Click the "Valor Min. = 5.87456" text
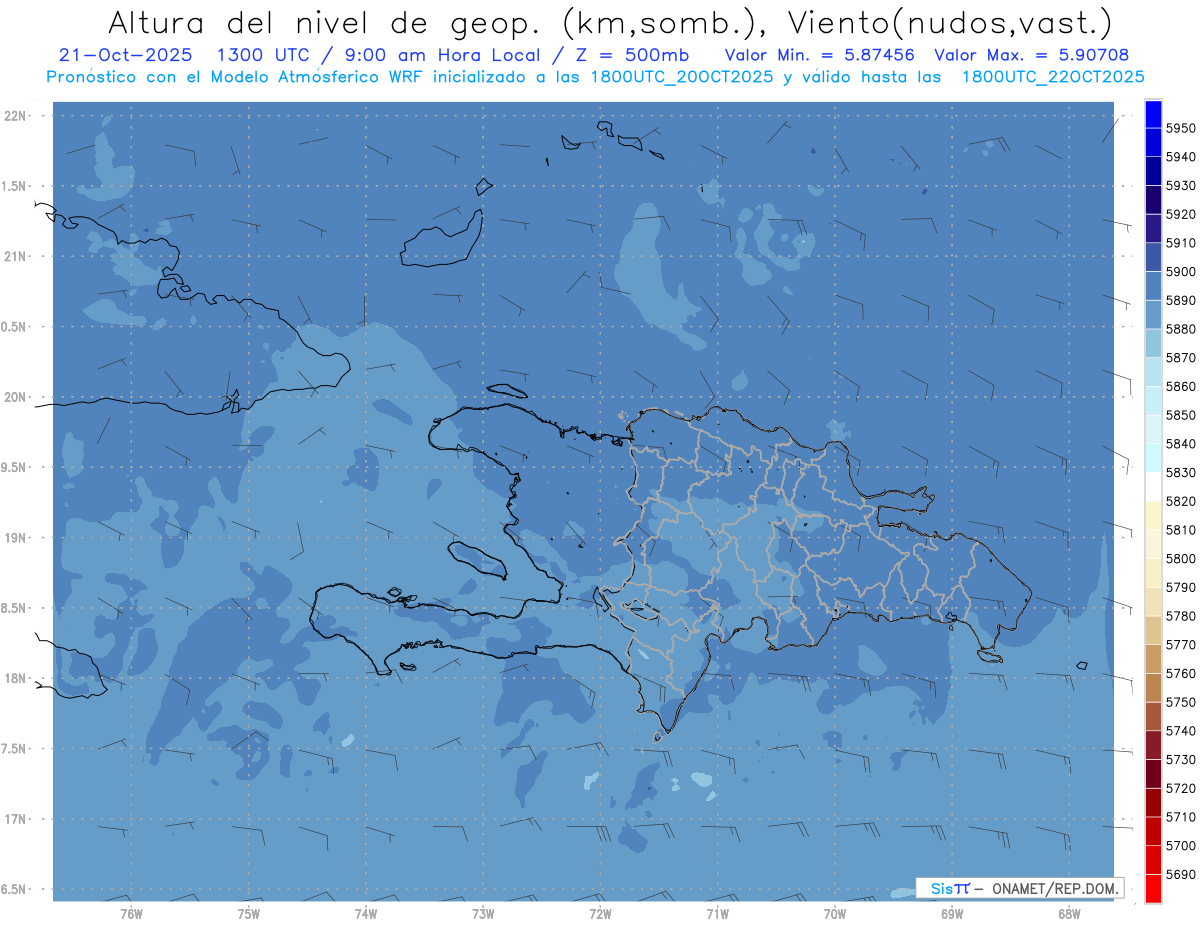The image size is (1200, 927). 819,55
